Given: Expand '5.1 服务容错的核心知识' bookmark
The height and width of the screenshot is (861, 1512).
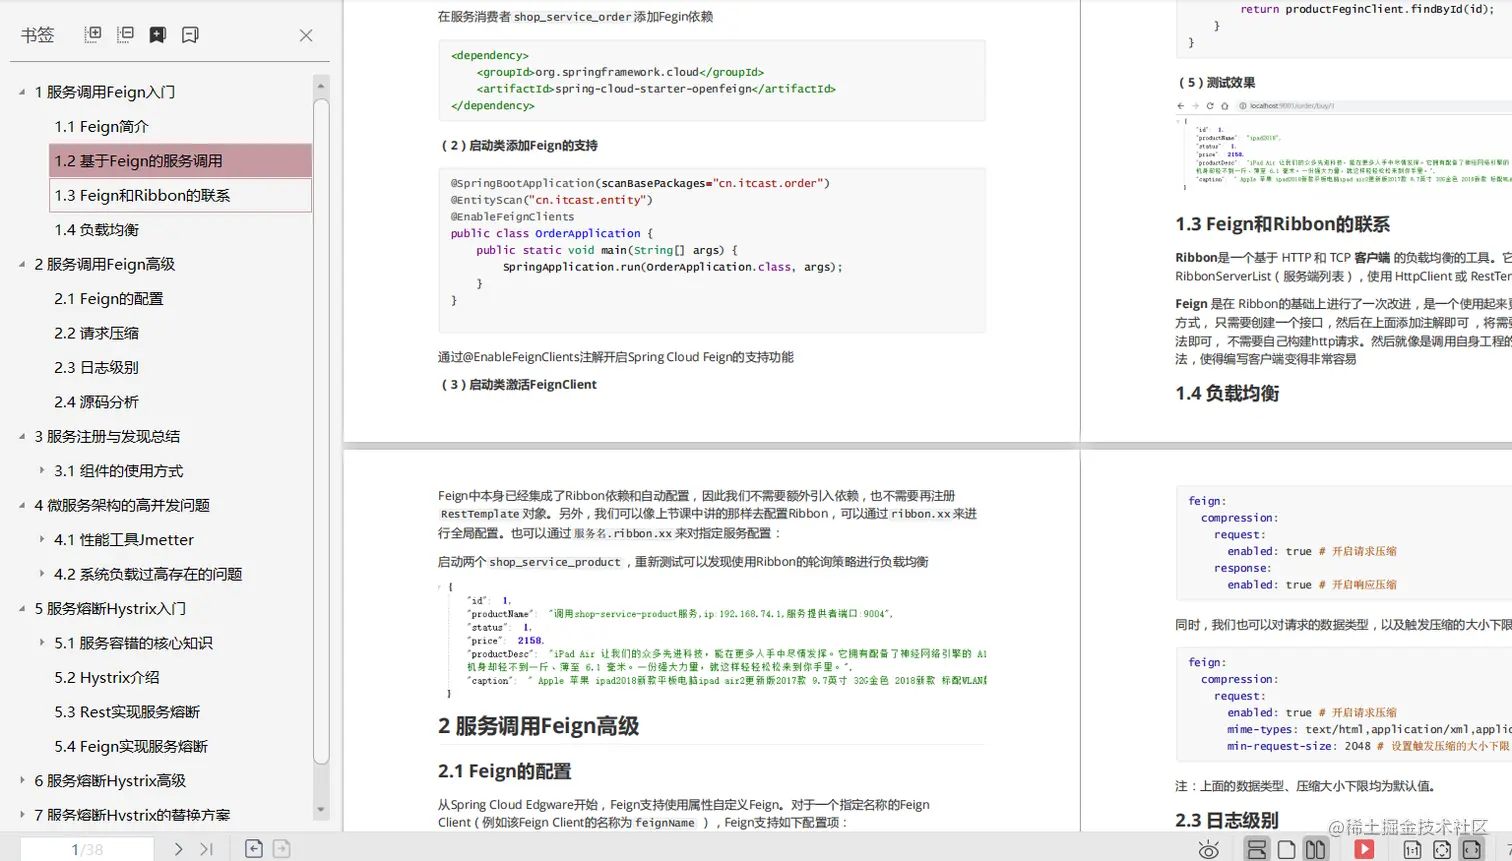Looking at the screenshot, I should pos(42,642).
